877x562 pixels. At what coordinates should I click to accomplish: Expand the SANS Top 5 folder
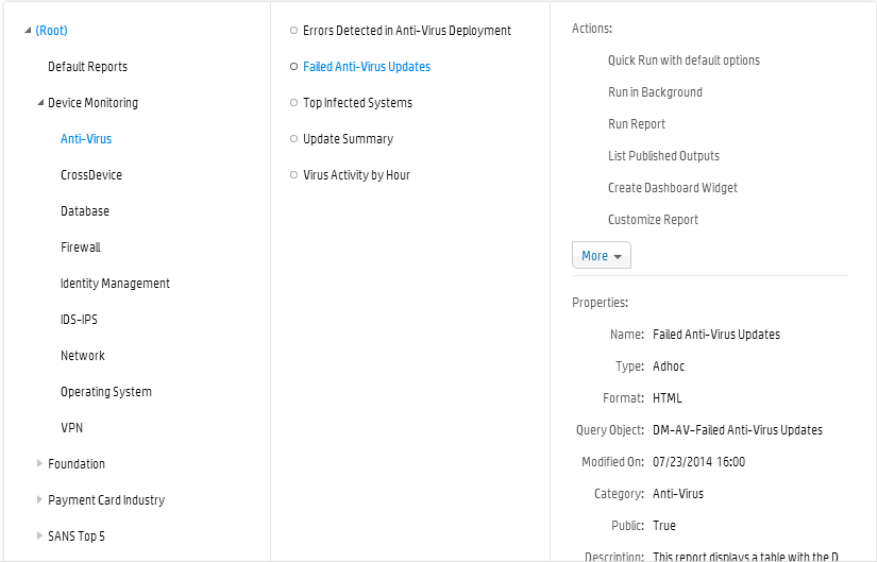(x=40, y=536)
